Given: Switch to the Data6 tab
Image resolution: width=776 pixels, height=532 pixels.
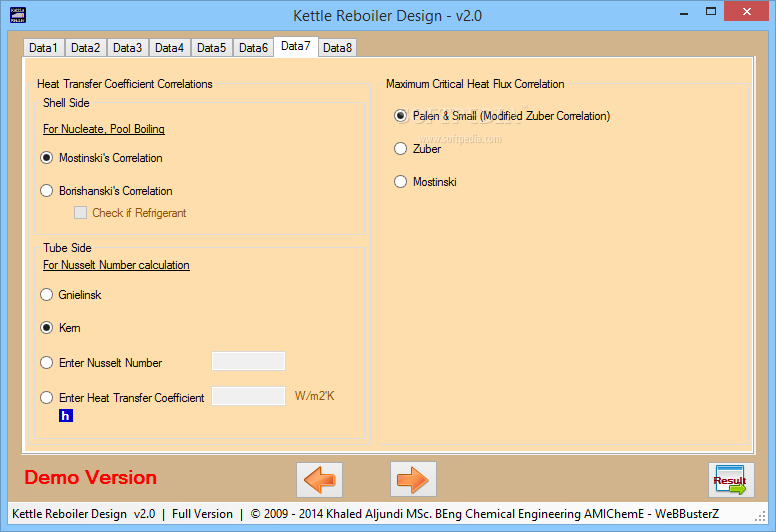Looking at the screenshot, I should (x=253, y=48).
